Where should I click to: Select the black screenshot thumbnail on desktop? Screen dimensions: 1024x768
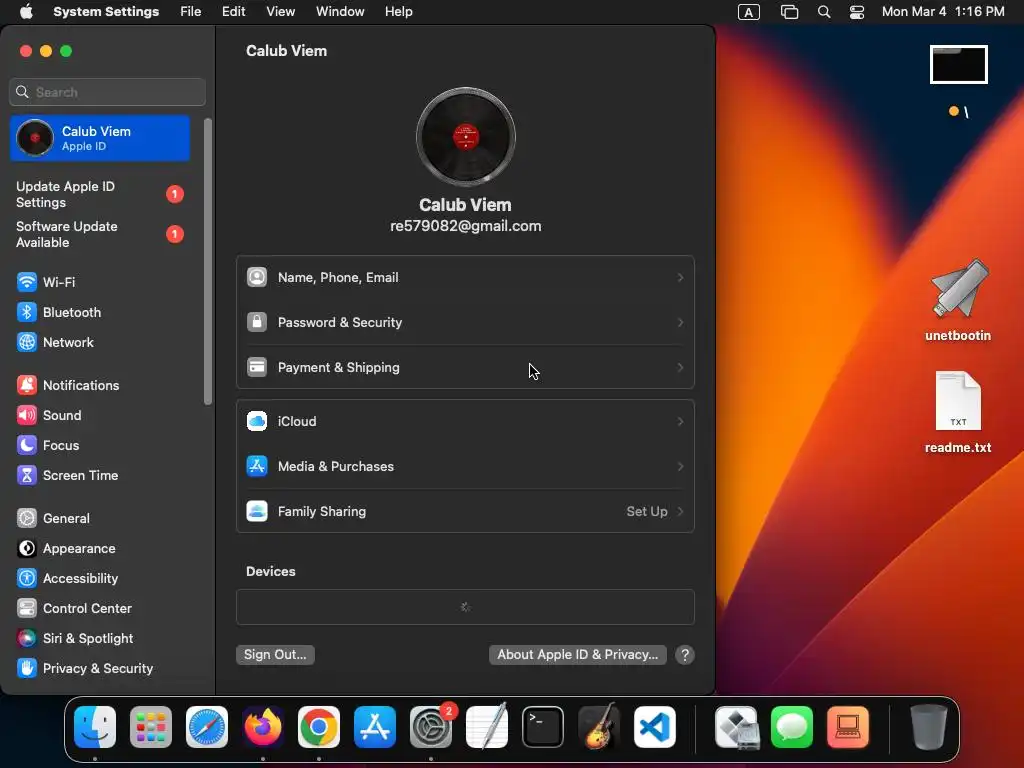click(x=959, y=65)
